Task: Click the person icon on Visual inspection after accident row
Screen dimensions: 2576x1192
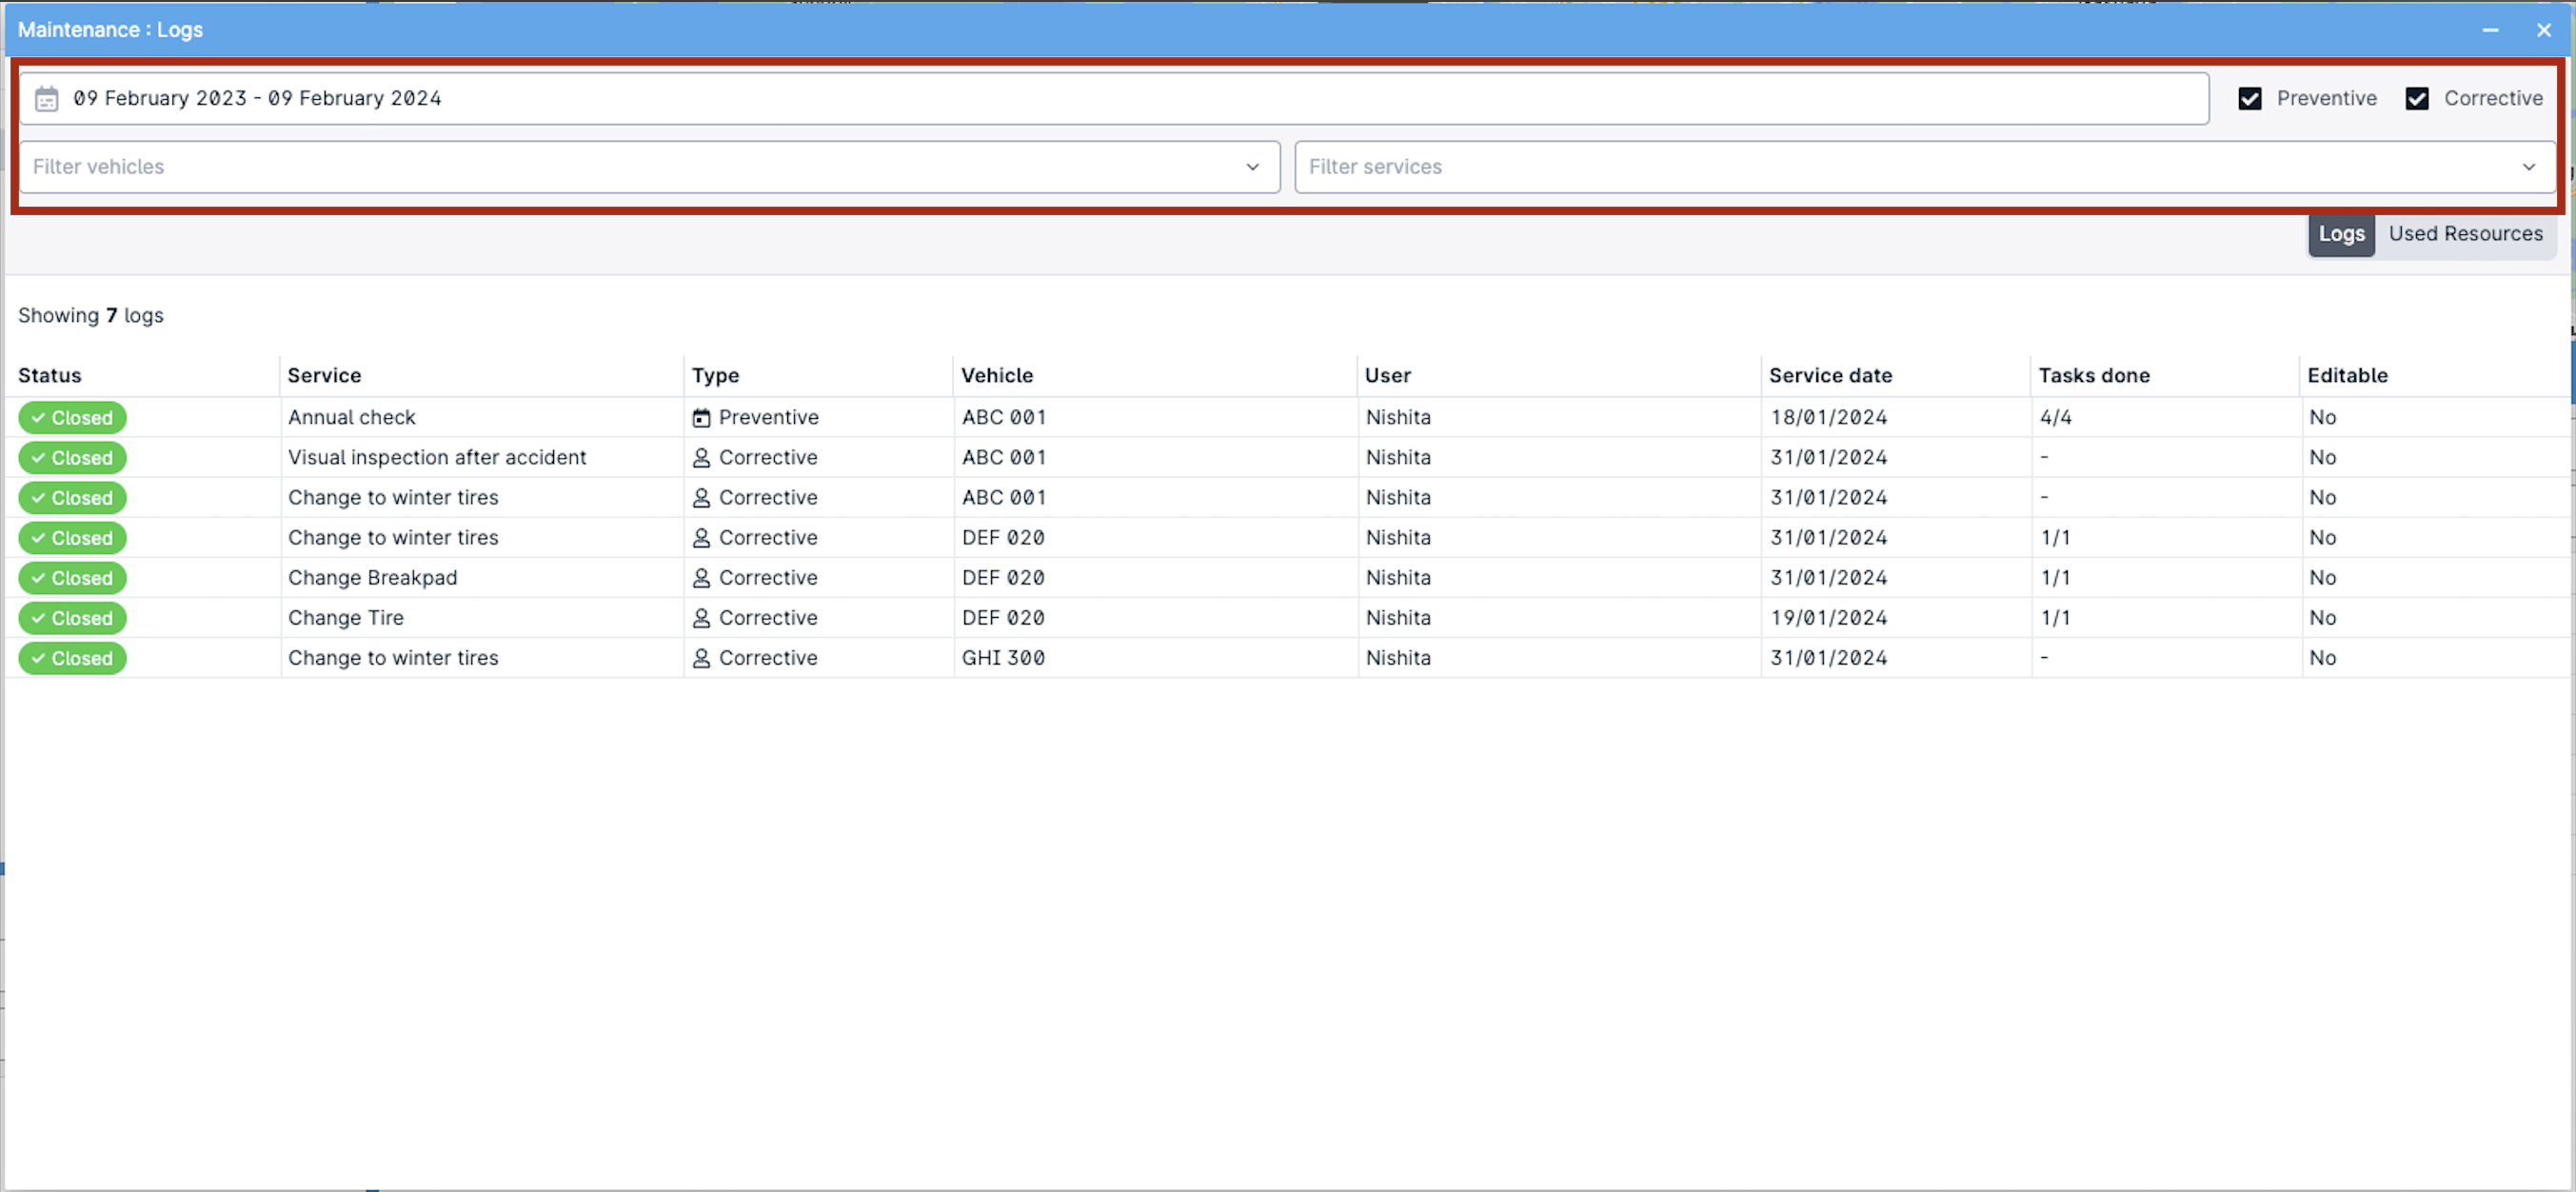Action: pos(702,457)
